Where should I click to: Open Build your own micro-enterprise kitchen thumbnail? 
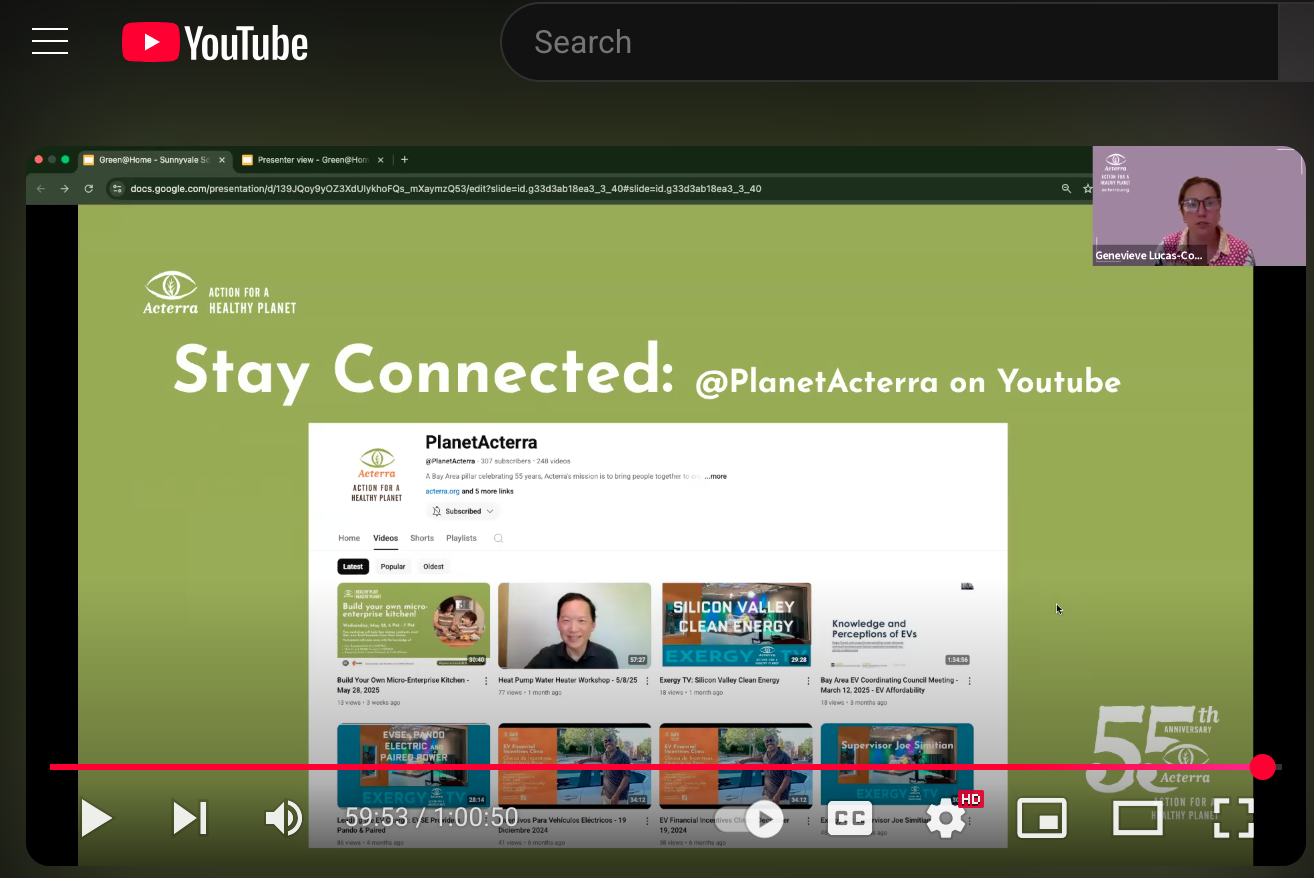pos(414,625)
